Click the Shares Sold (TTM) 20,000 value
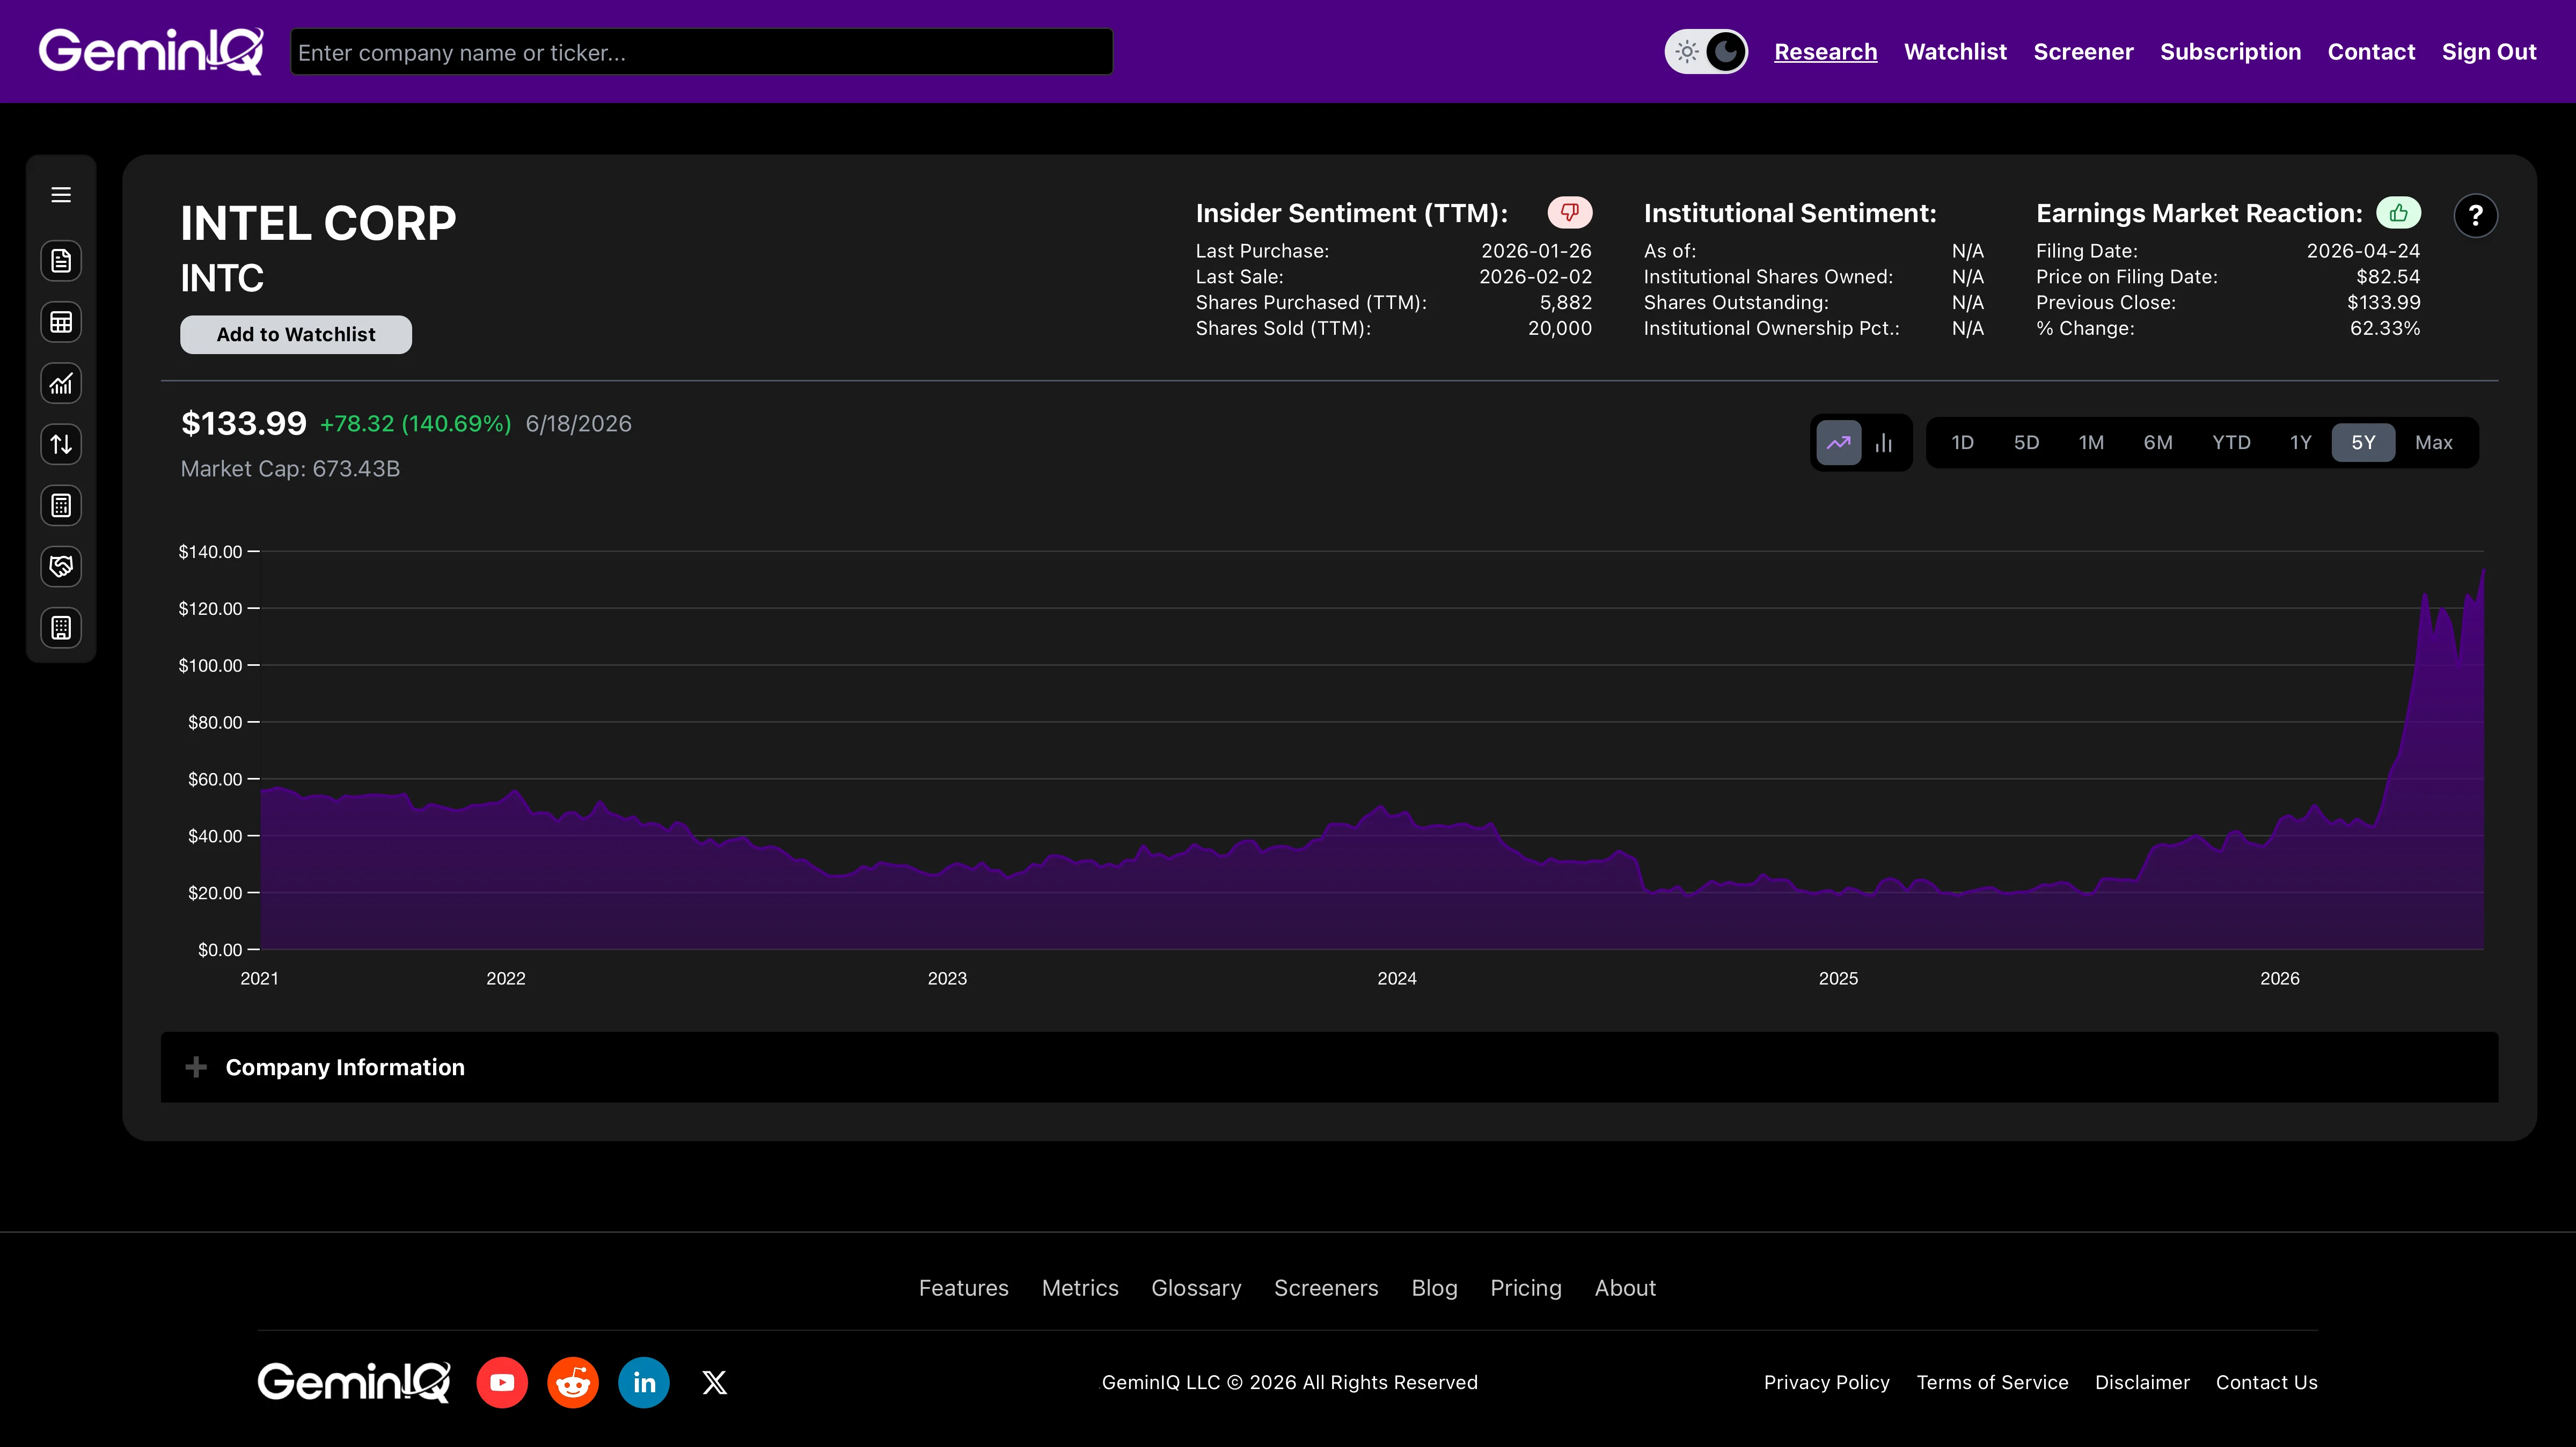 tap(1559, 328)
